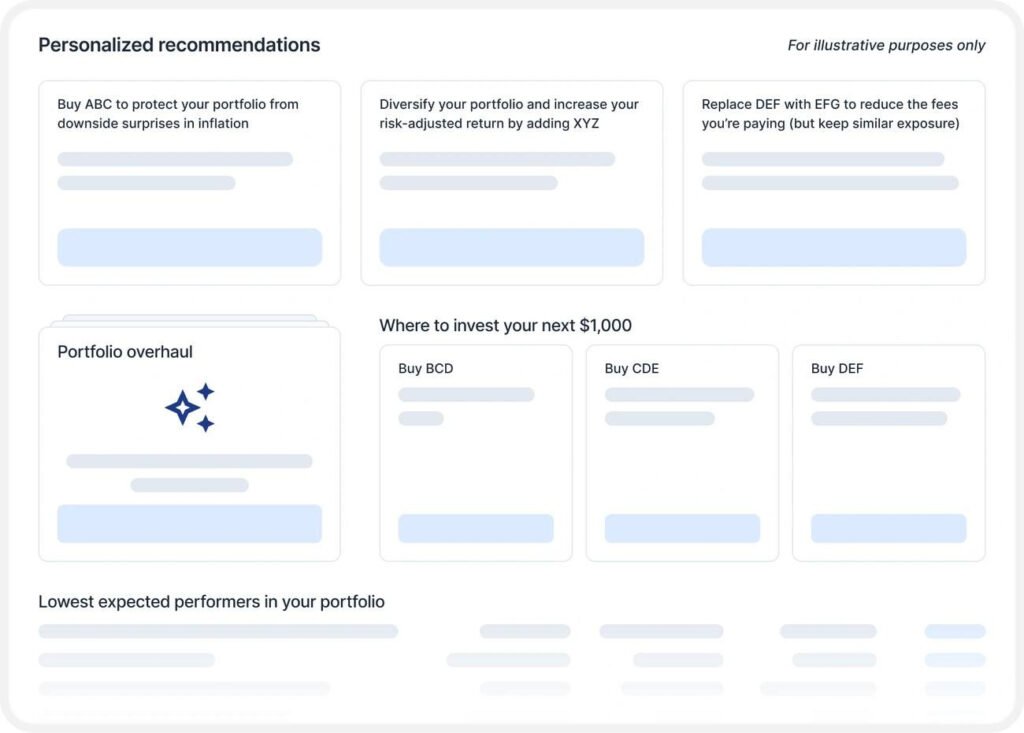
Task: Click the Lowest expected performers in your portfolio heading
Action: (211, 601)
